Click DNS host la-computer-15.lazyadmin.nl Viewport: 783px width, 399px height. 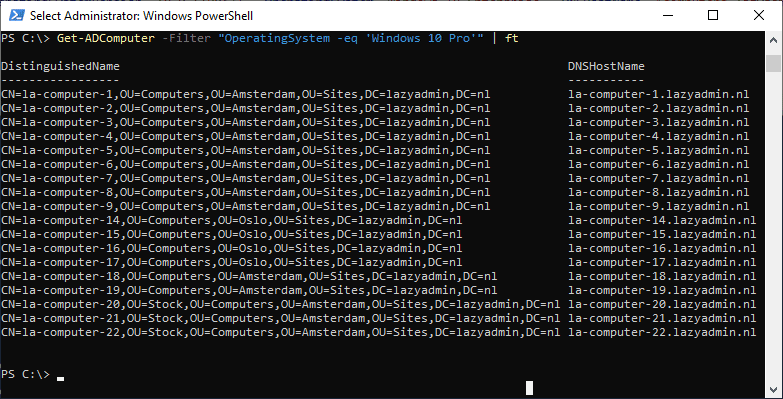click(x=662, y=234)
